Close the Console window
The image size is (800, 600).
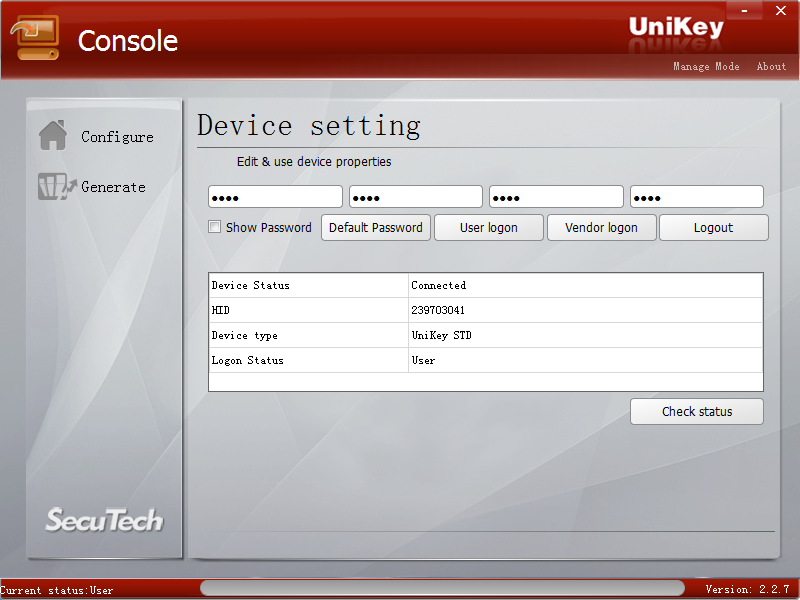781,10
